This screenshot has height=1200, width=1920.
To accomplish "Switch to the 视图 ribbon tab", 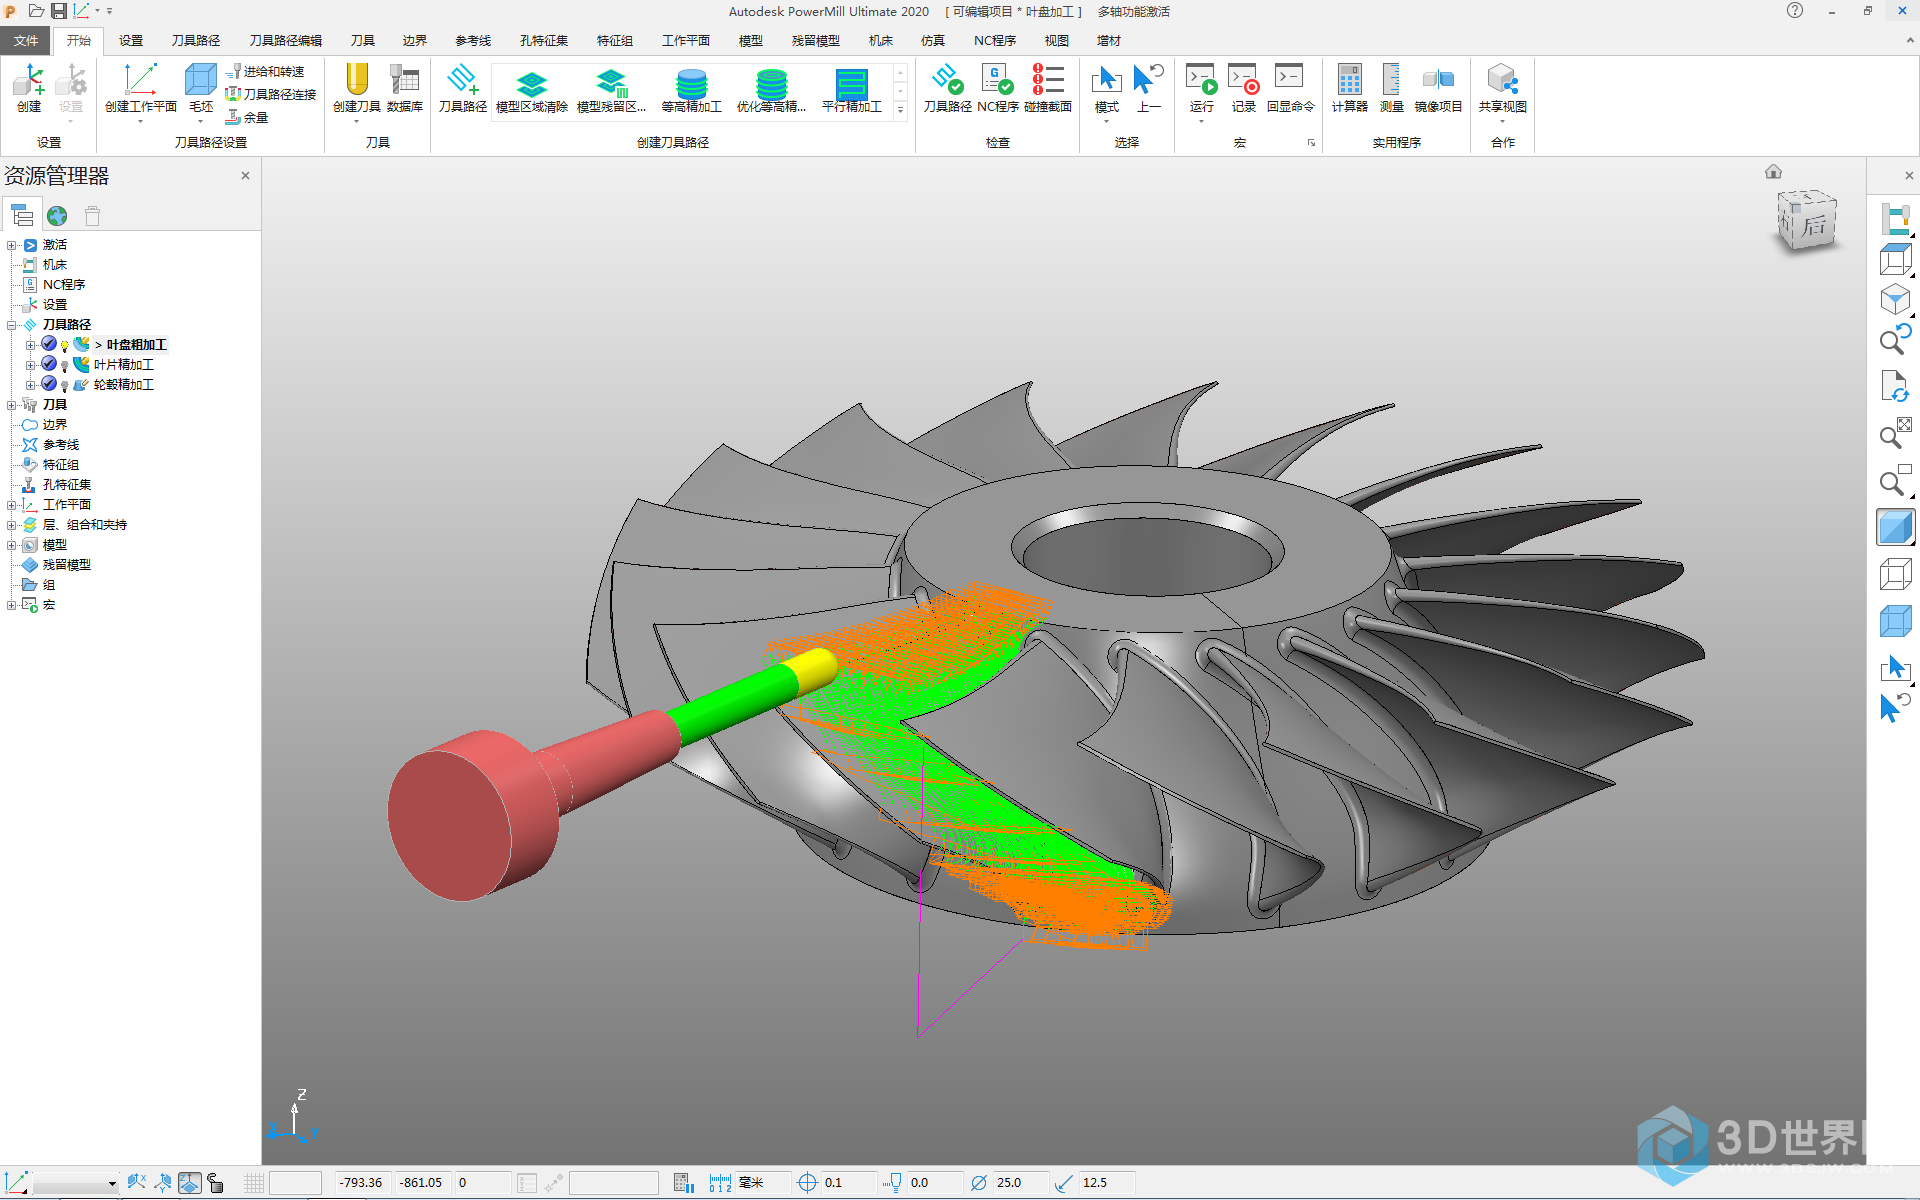I will pos(1057,40).
